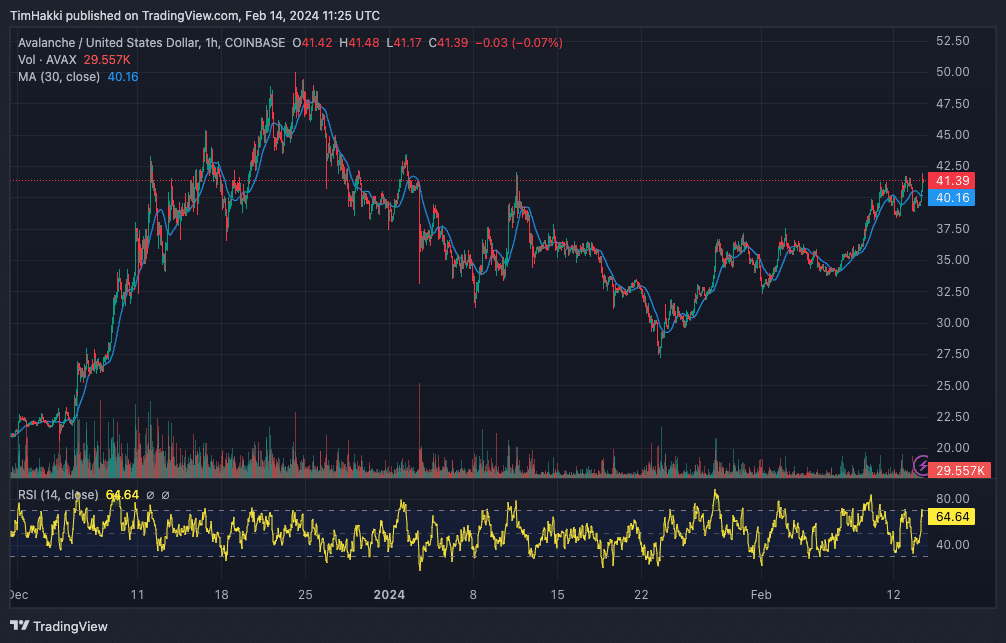The width and height of the screenshot is (1006, 643).
Task: Click the 12 date on time axis
Action: pos(894,595)
